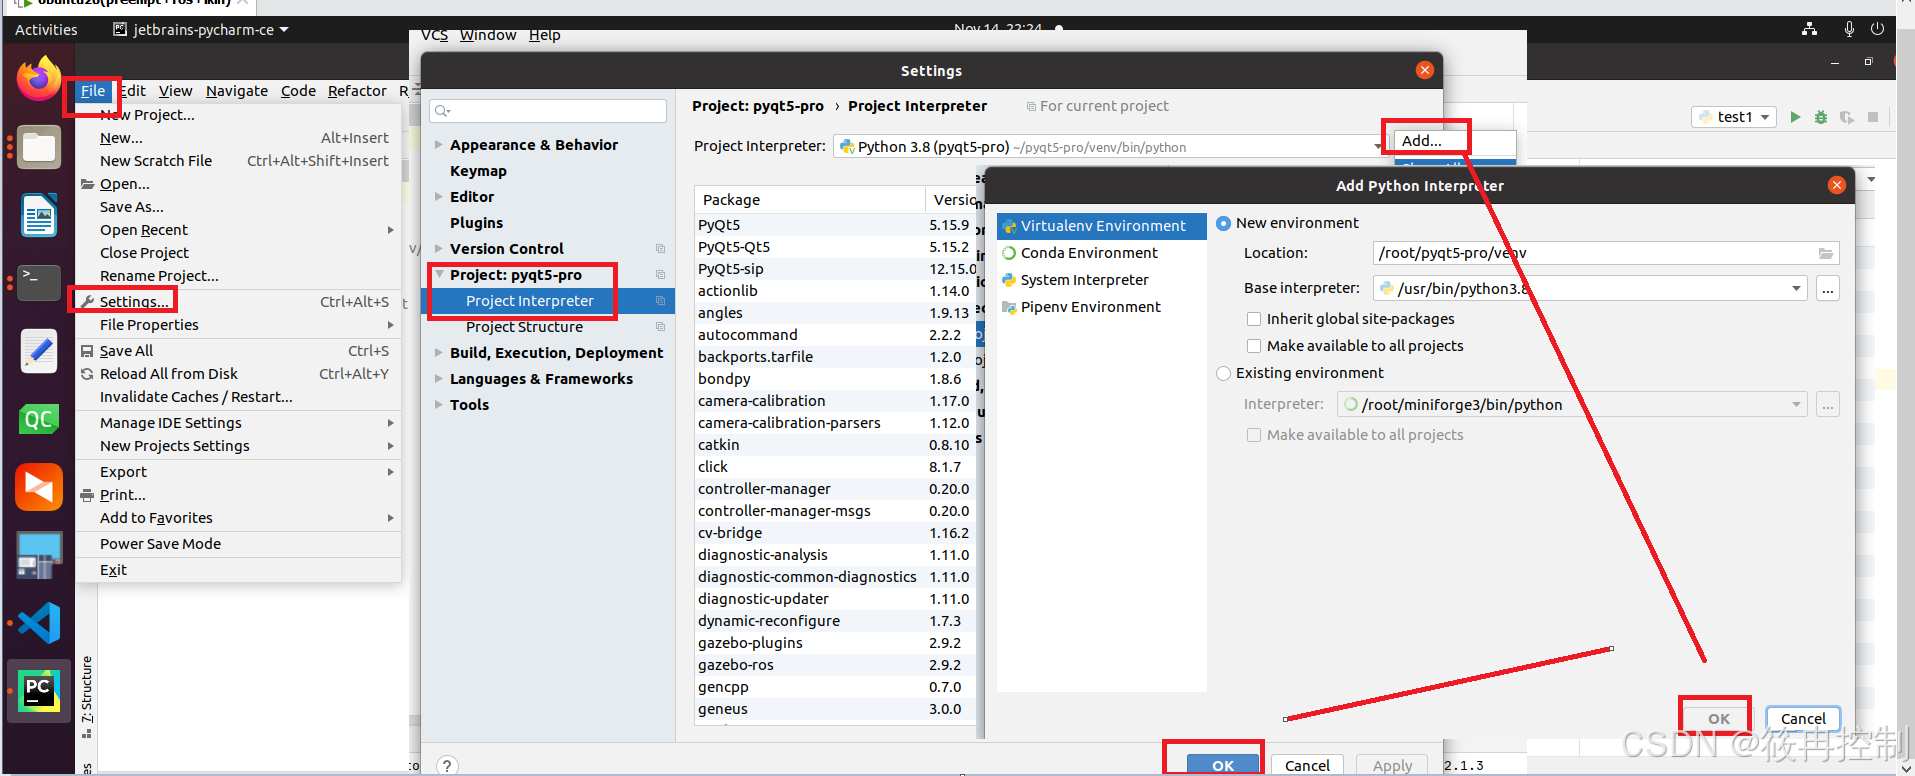The width and height of the screenshot is (1915, 776).
Task: Open the orange presentation app dock icon
Action: coord(39,487)
